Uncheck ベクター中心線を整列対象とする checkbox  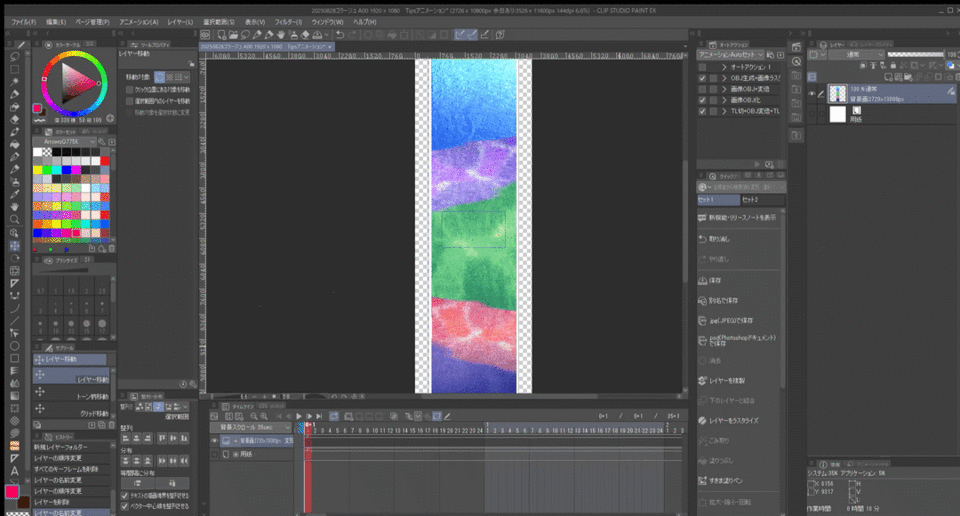tap(124, 506)
